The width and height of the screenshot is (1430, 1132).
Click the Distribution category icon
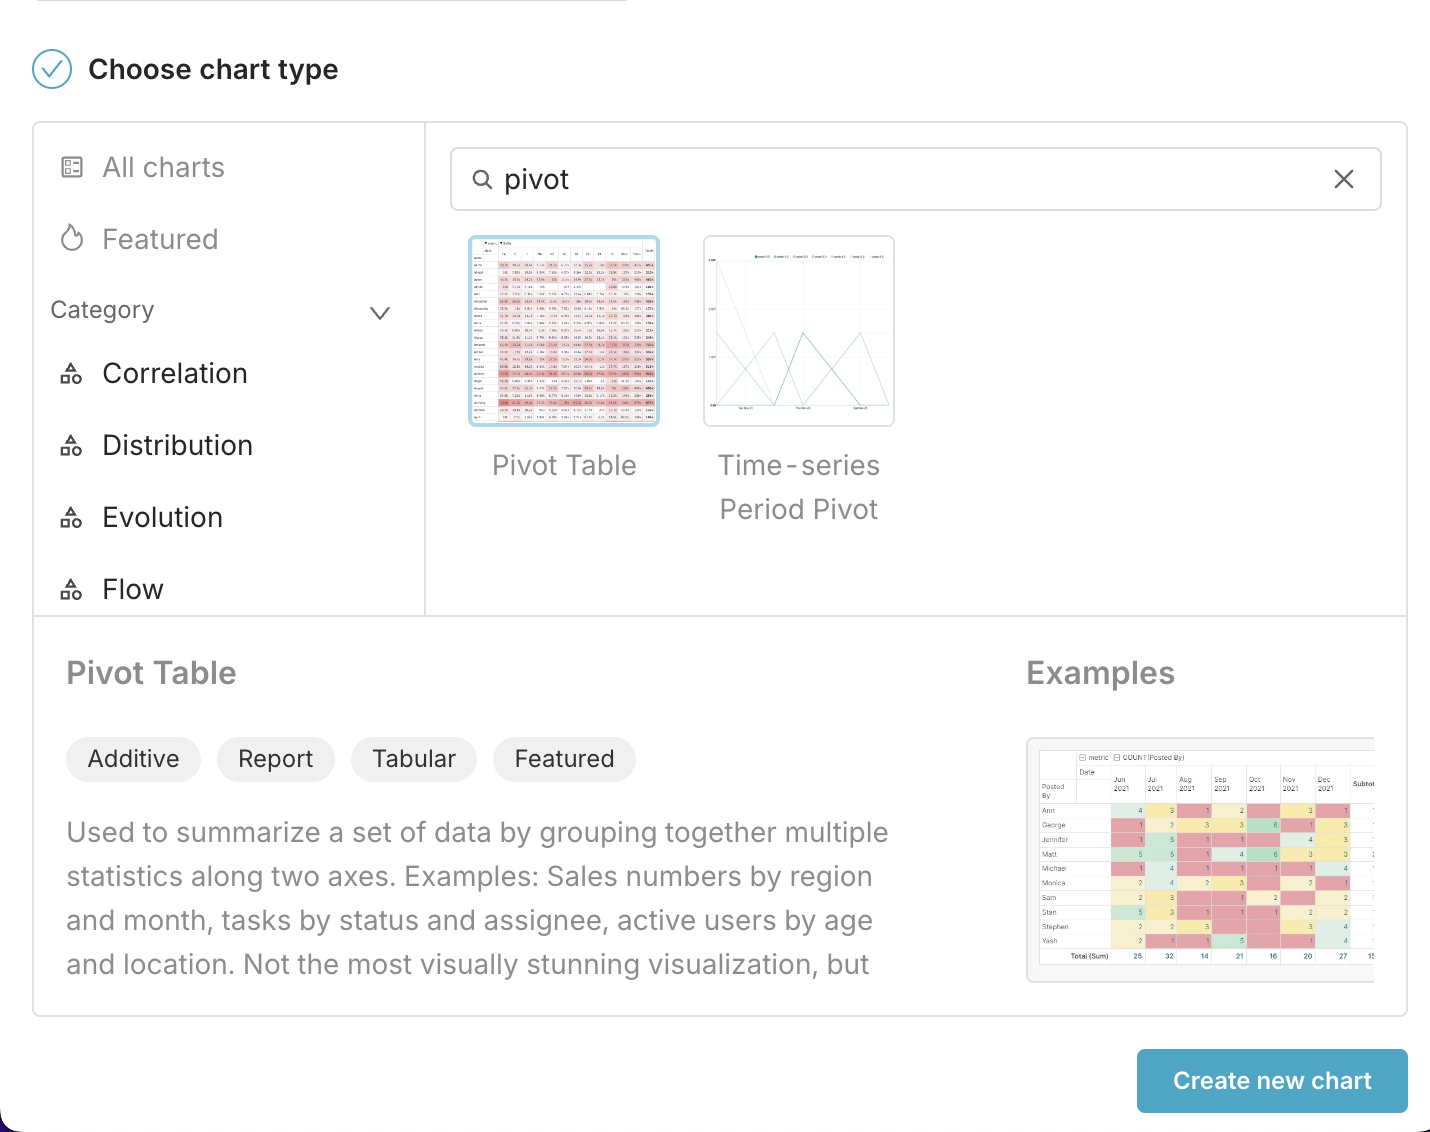click(71, 446)
